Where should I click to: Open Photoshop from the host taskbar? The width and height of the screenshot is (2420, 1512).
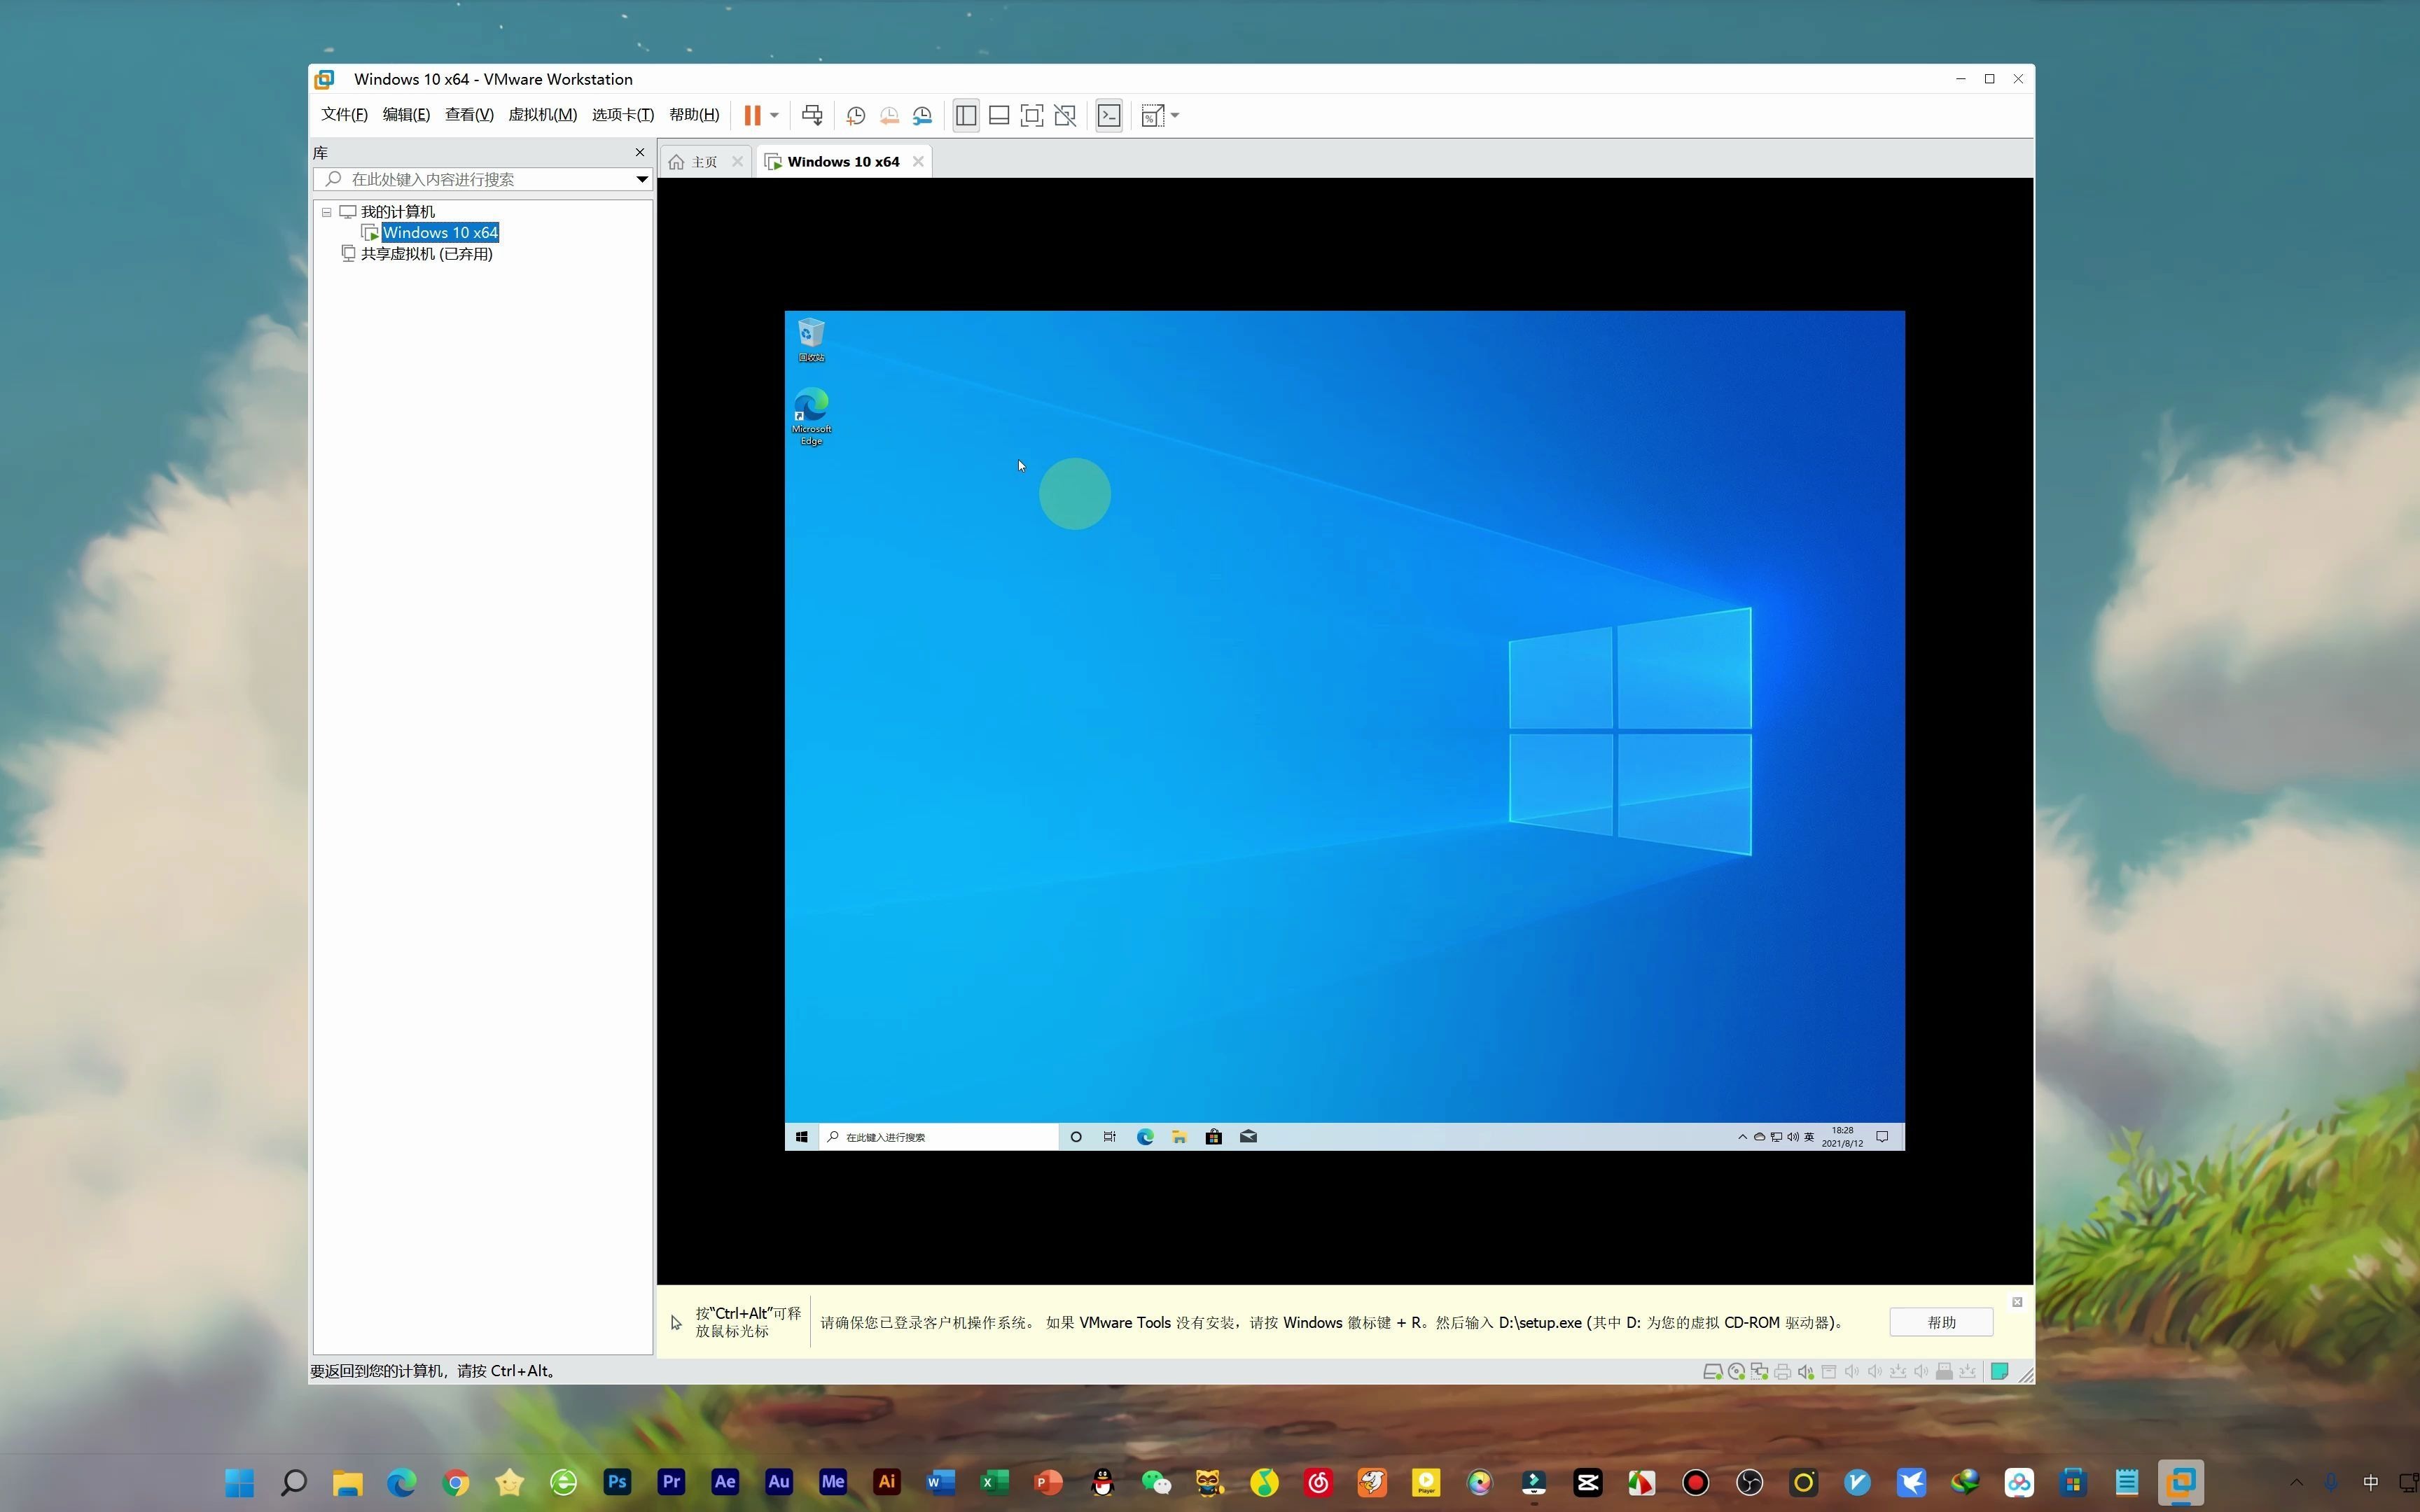pos(617,1482)
